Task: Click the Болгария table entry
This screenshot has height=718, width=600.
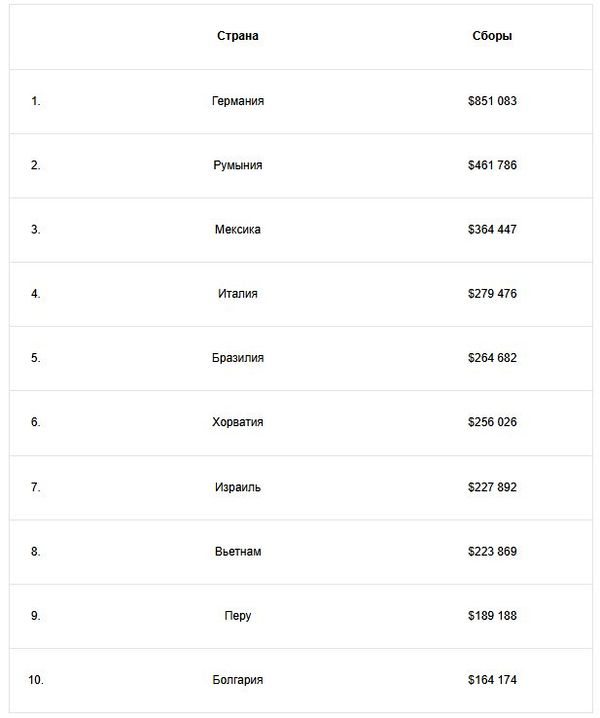Action: (238, 680)
